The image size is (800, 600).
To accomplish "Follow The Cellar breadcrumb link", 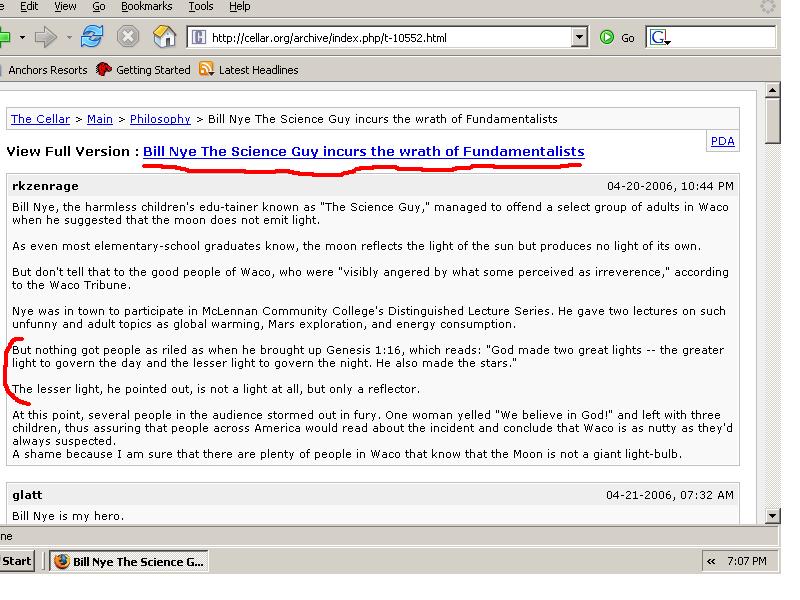I will 40,119.
